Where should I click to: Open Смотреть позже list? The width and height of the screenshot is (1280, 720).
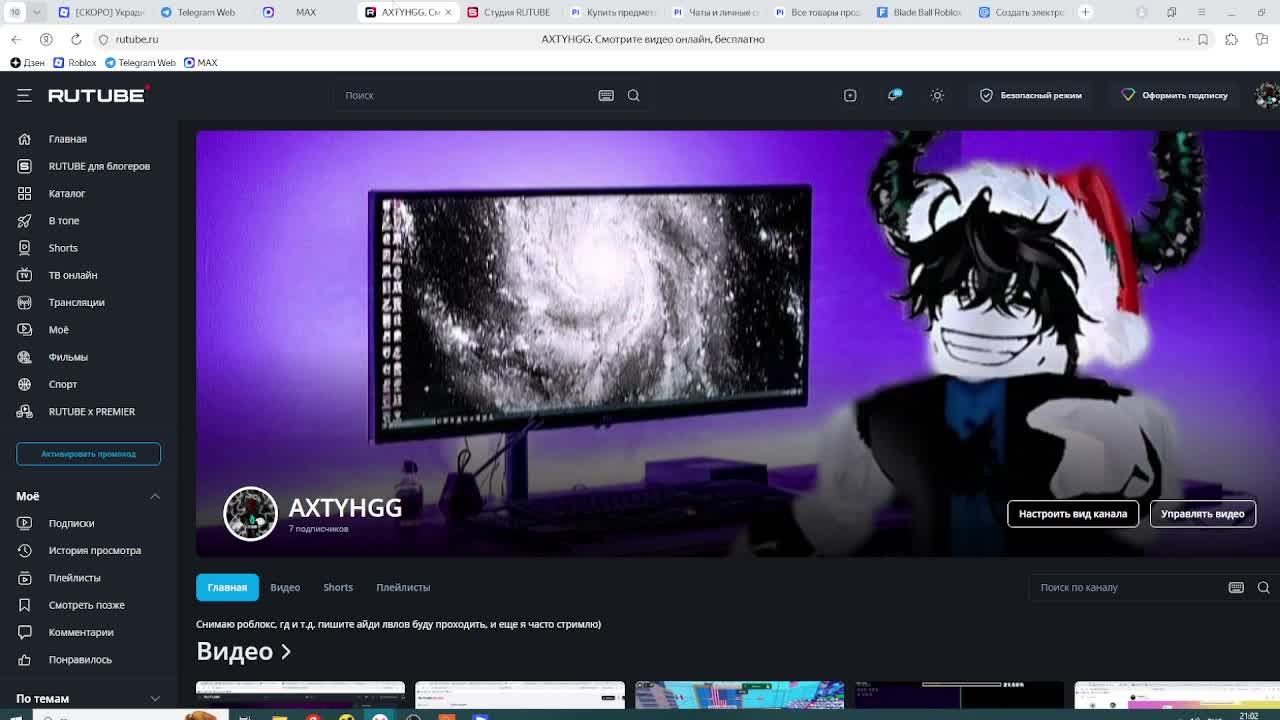pyautogui.click(x=88, y=605)
